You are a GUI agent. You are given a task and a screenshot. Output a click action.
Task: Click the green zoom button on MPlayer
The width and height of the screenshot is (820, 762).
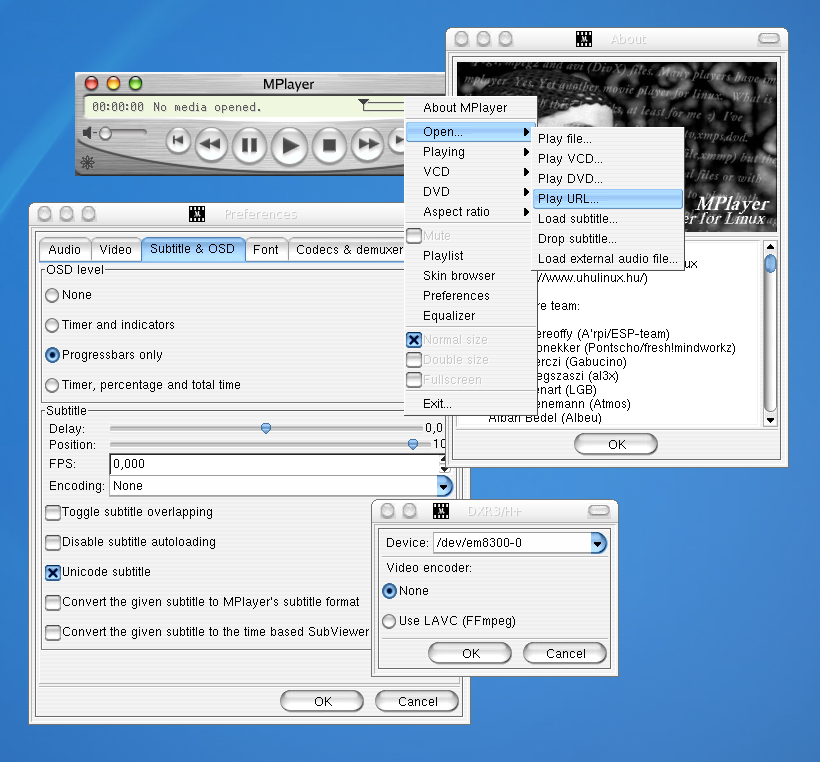click(x=135, y=83)
